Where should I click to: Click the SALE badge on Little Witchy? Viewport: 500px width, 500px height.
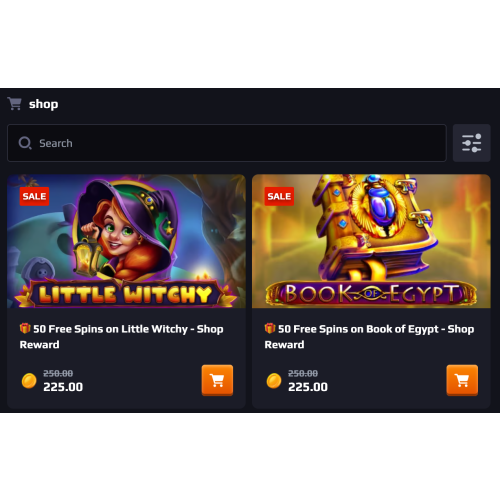[x=34, y=196]
